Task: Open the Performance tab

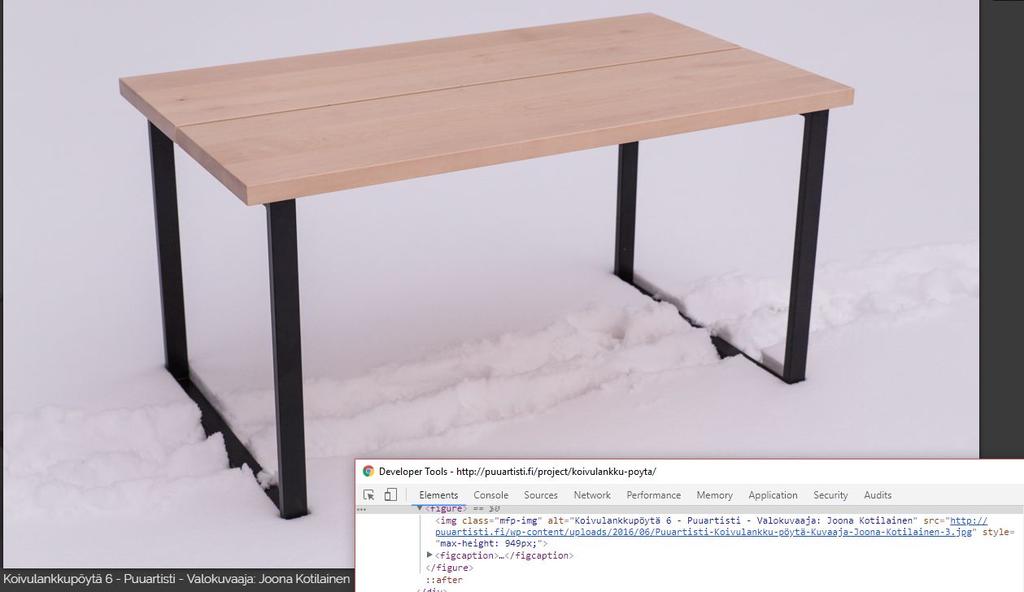Action: click(x=653, y=495)
